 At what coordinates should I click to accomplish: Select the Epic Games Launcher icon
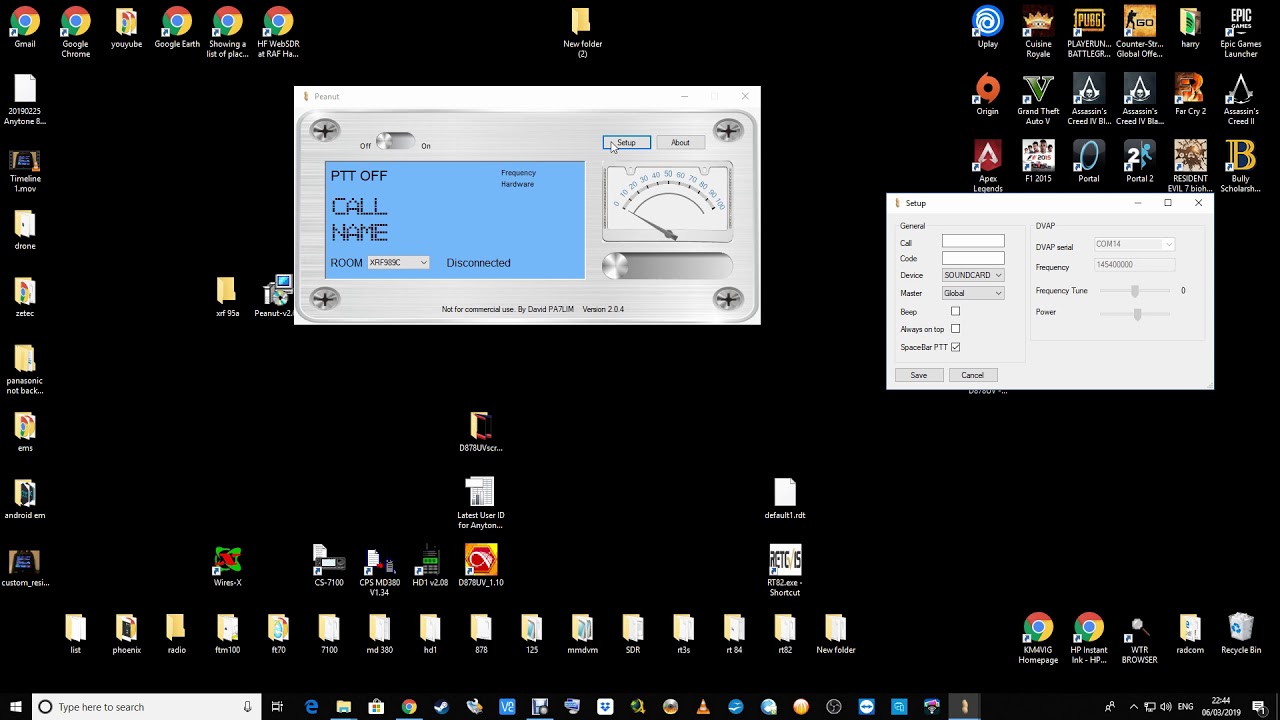coord(1241,32)
